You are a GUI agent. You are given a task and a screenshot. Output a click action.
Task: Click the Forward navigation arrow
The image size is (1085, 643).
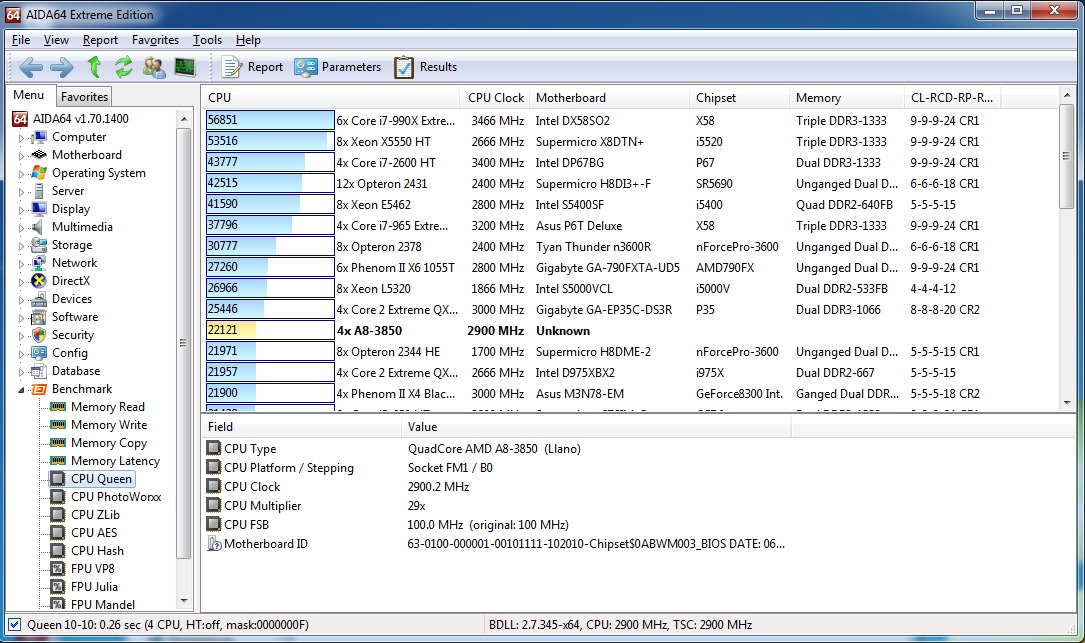(61, 67)
